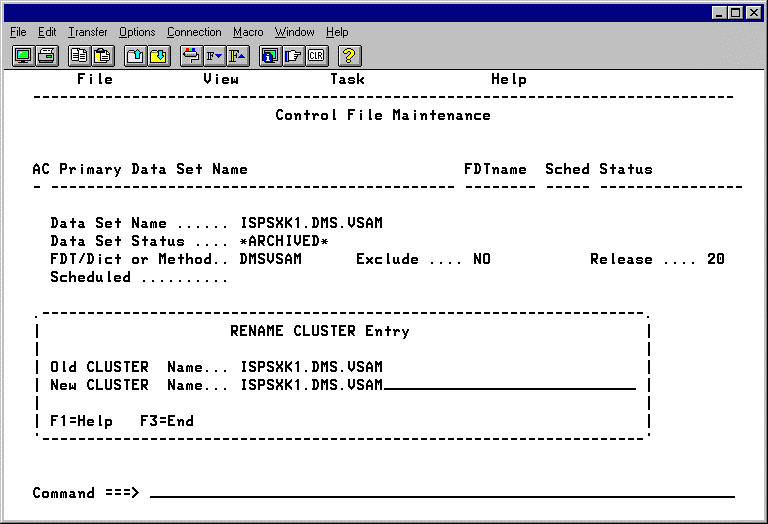Increase font size with F up-arrow icon
This screenshot has width=768, height=524.
pos(237,56)
